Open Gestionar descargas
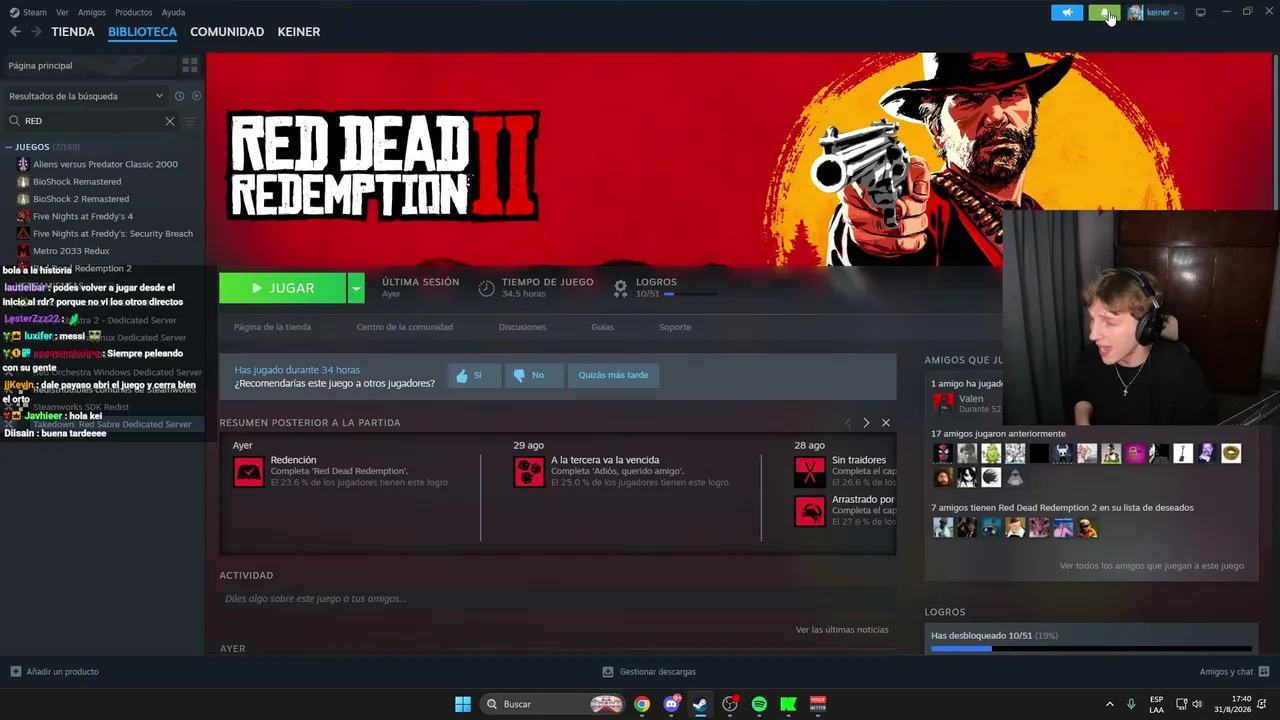1280x720 pixels. click(649, 672)
